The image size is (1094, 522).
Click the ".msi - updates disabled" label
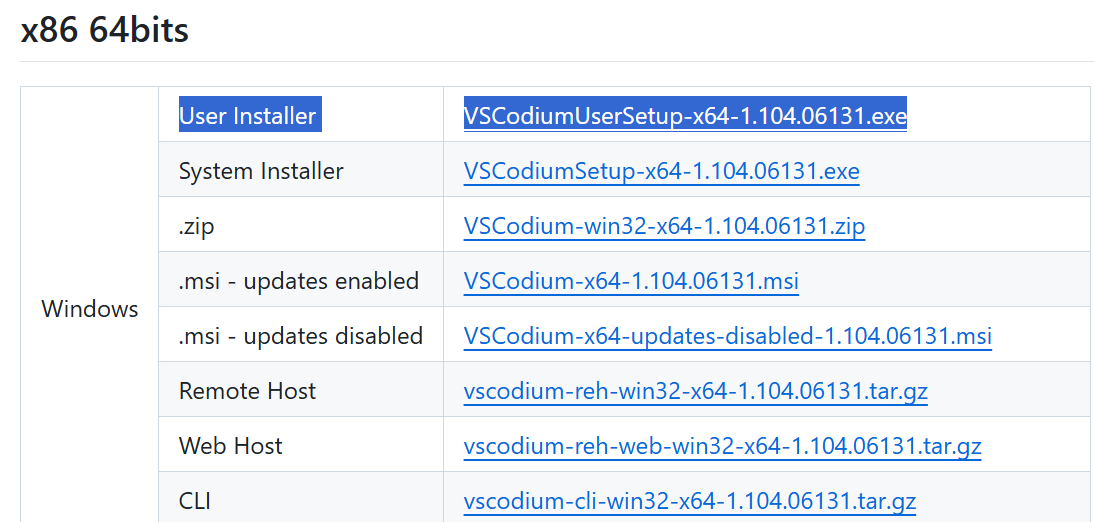pos(301,336)
